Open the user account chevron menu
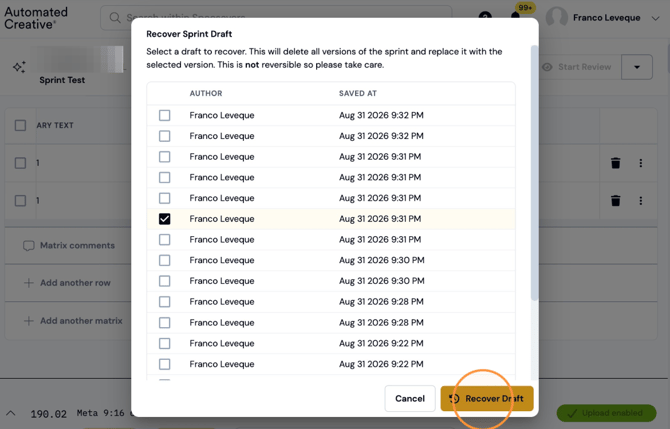This screenshot has height=429, width=670. pyautogui.click(x=655, y=18)
